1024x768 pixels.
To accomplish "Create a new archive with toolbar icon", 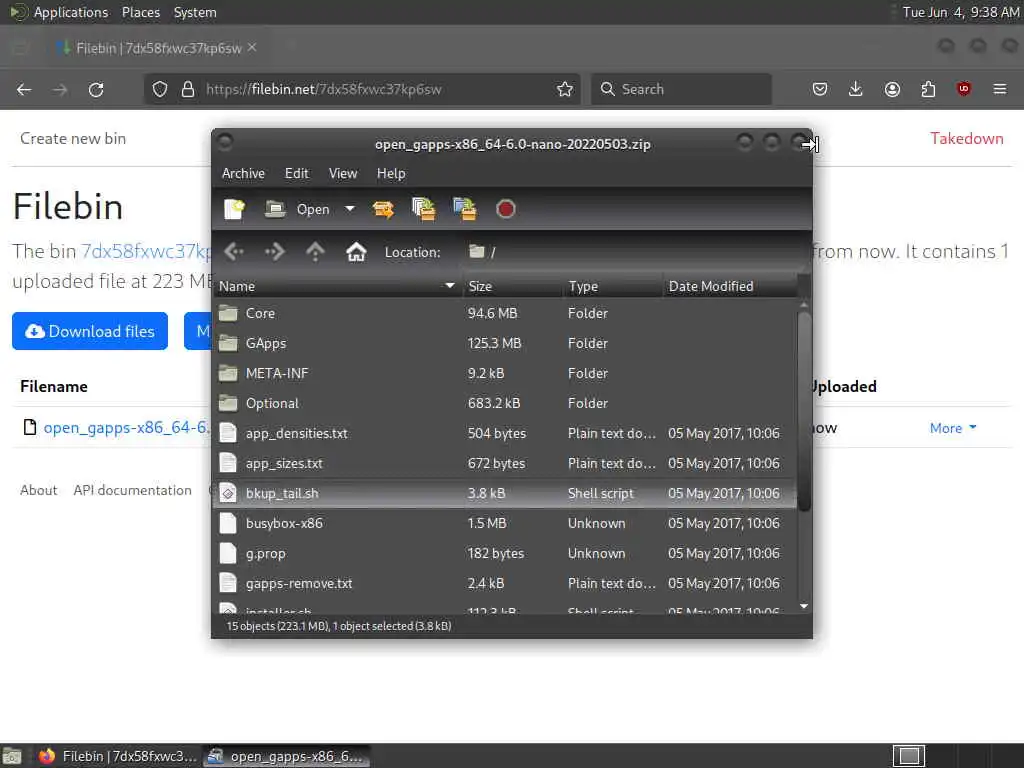I will pyautogui.click(x=234, y=209).
